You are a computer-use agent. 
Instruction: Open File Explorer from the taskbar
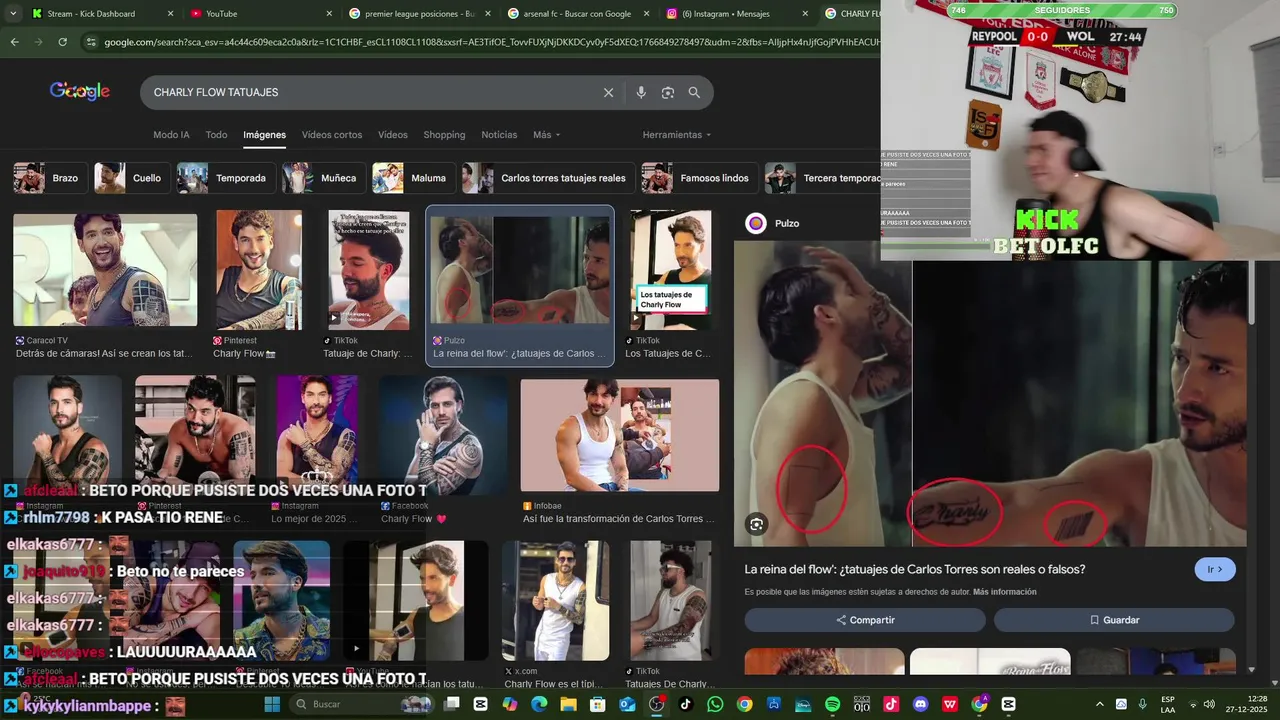568,704
